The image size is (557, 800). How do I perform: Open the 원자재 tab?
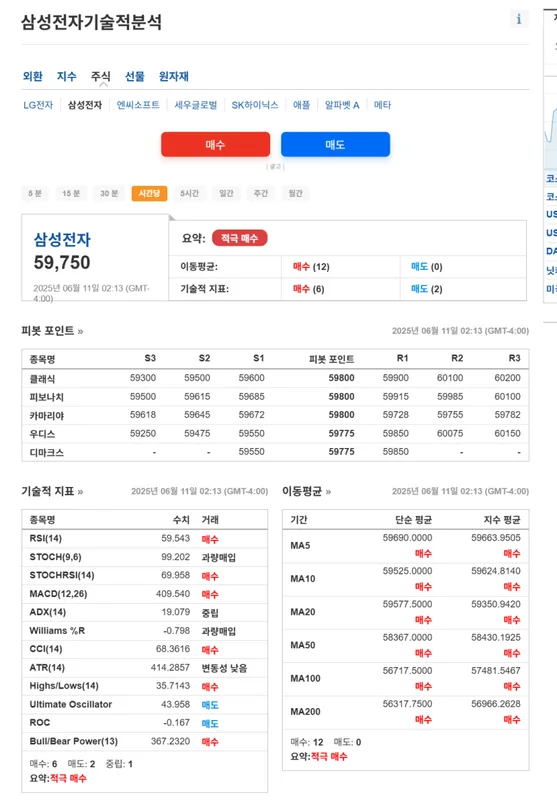(173, 77)
